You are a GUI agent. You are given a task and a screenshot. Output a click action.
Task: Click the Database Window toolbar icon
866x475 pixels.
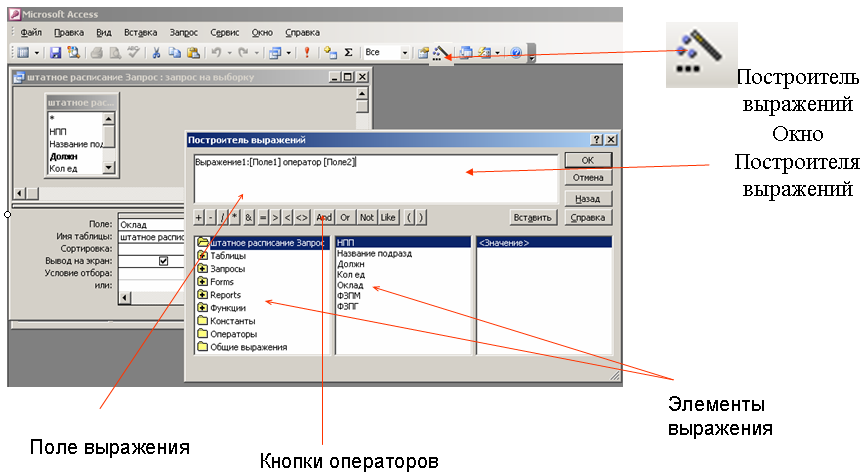click(x=466, y=52)
